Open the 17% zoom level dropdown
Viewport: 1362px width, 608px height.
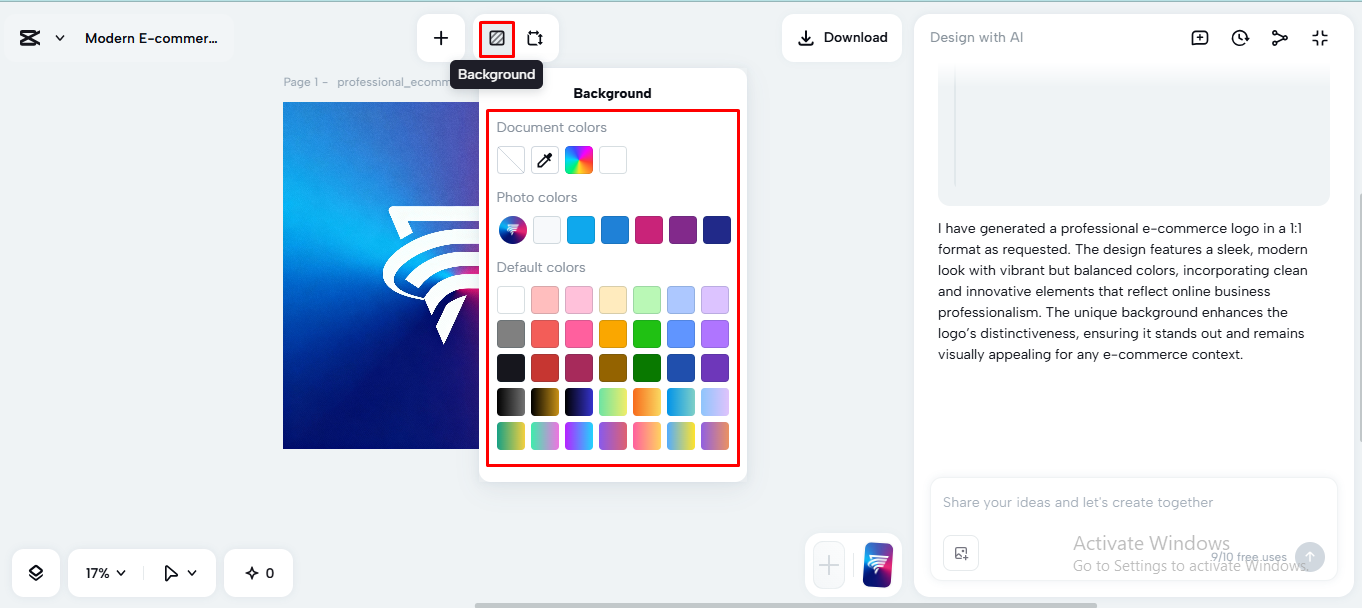tap(106, 573)
